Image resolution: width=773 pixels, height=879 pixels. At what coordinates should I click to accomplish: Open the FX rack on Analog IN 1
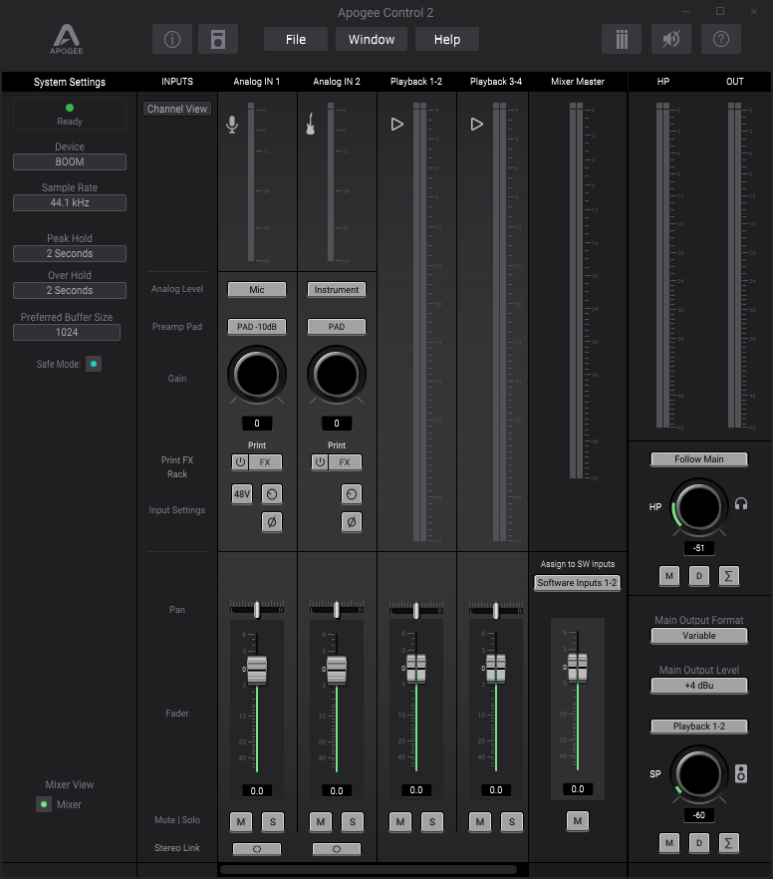[265, 462]
